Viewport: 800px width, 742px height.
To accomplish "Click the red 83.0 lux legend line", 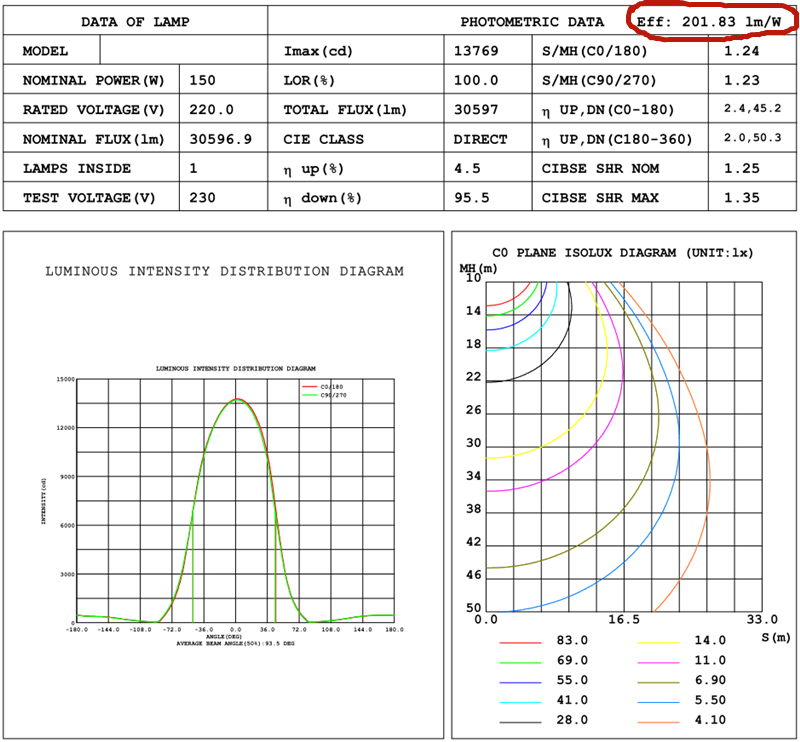I will (x=520, y=641).
